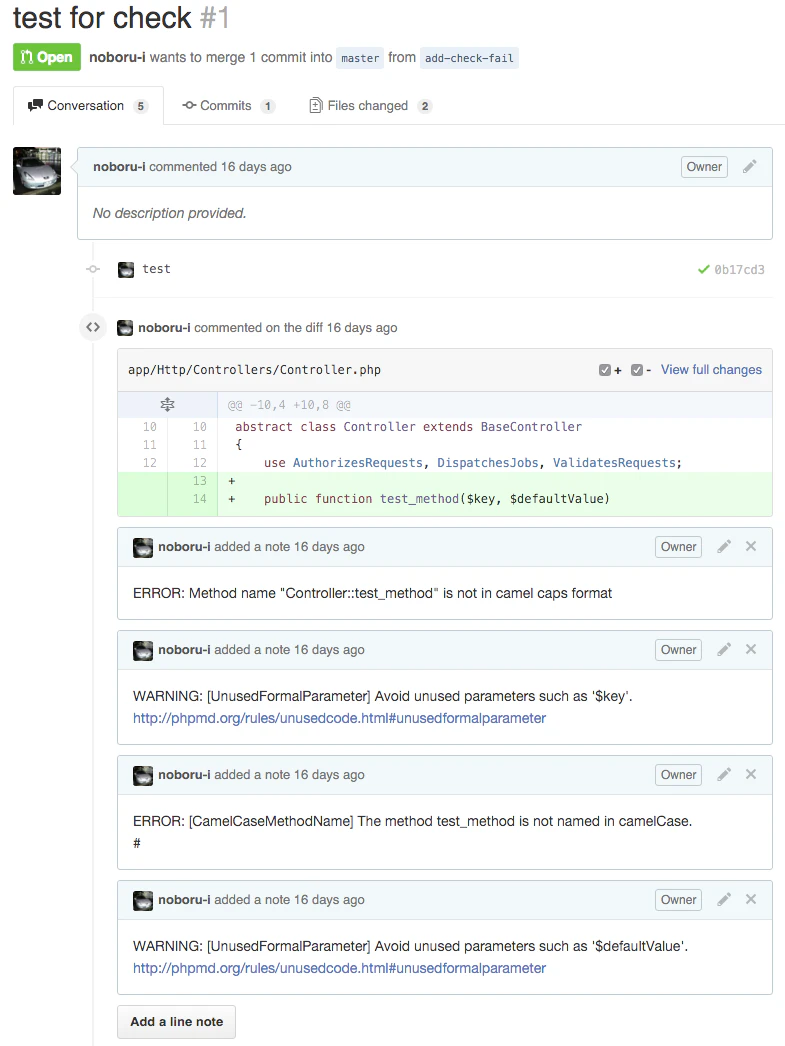Screen dimensions: 785x1046
Task: Open the Conversation tab
Action: 88,105
